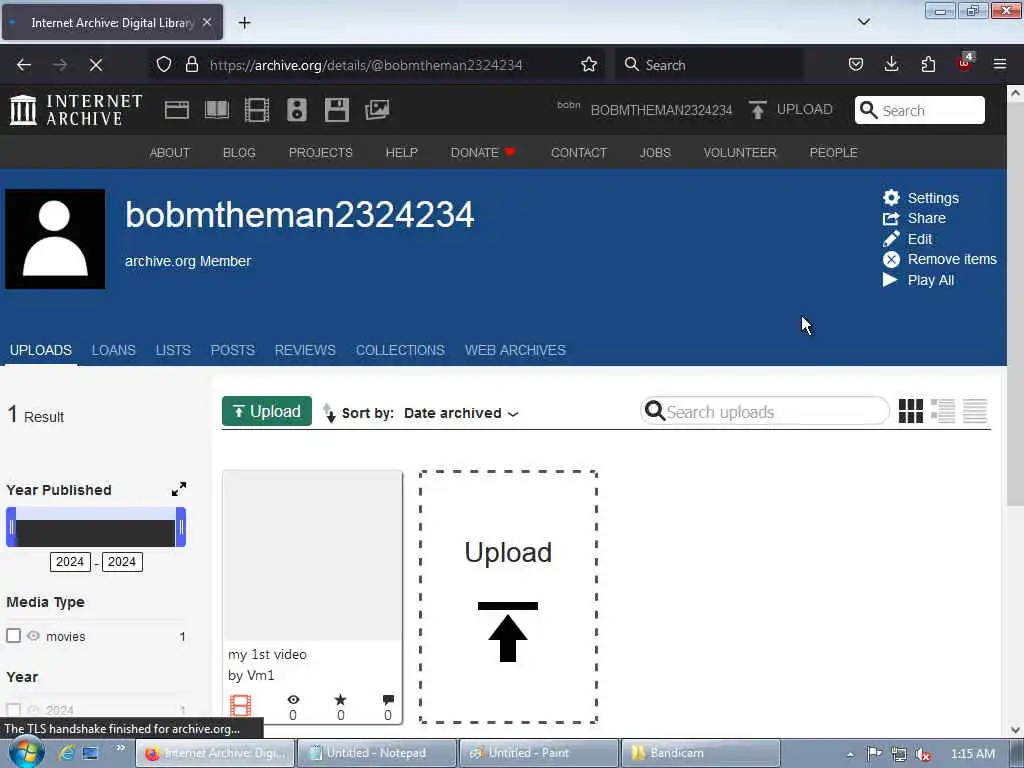Open the Internet Archive home logo
The height and width of the screenshot is (768, 1024).
pos(76,110)
